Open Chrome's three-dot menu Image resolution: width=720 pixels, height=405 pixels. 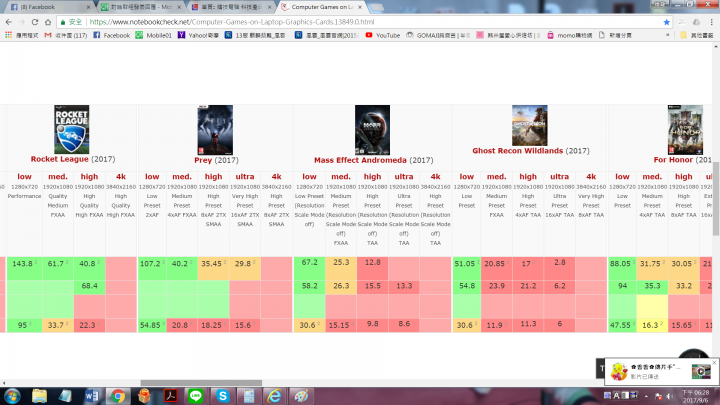tap(711, 22)
